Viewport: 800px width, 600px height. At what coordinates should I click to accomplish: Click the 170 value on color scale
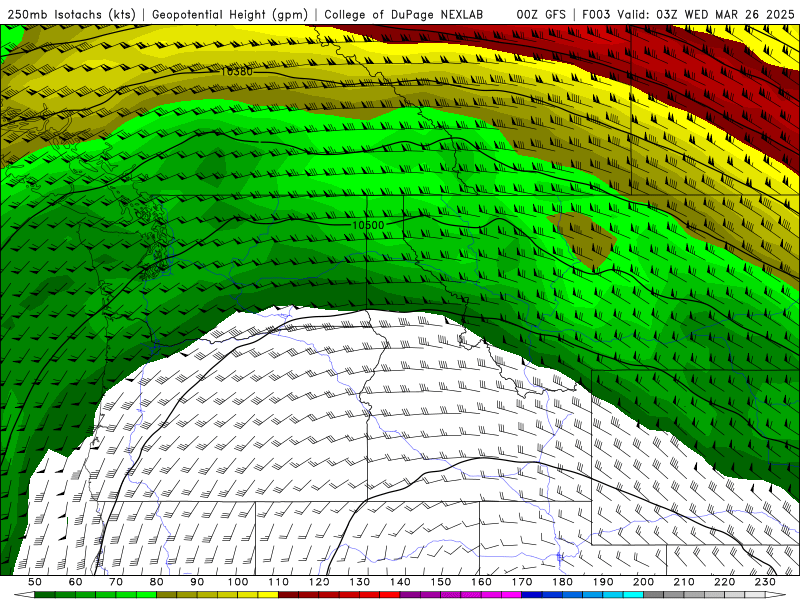point(522,582)
